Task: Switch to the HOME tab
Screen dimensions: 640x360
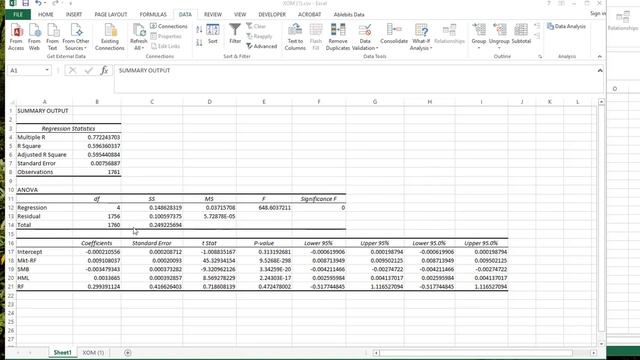Action: click(x=46, y=14)
